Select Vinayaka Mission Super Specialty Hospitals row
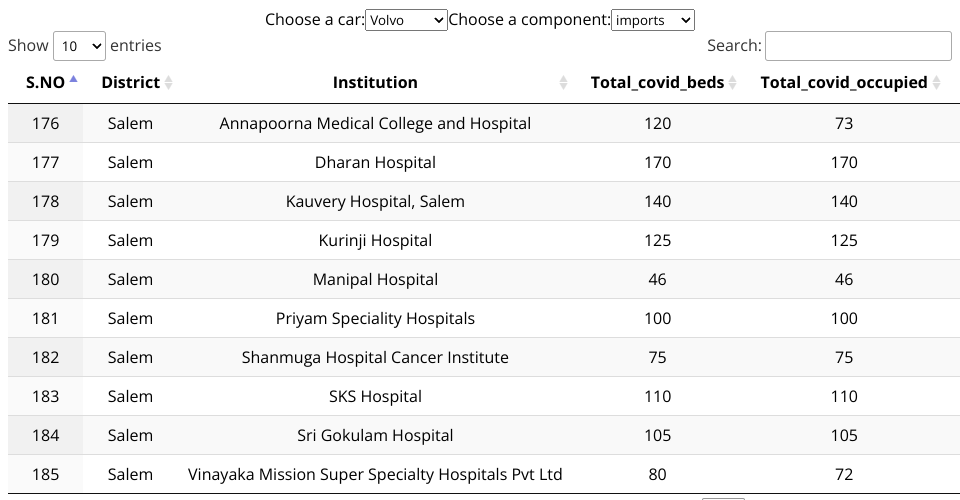 pos(375,474)
